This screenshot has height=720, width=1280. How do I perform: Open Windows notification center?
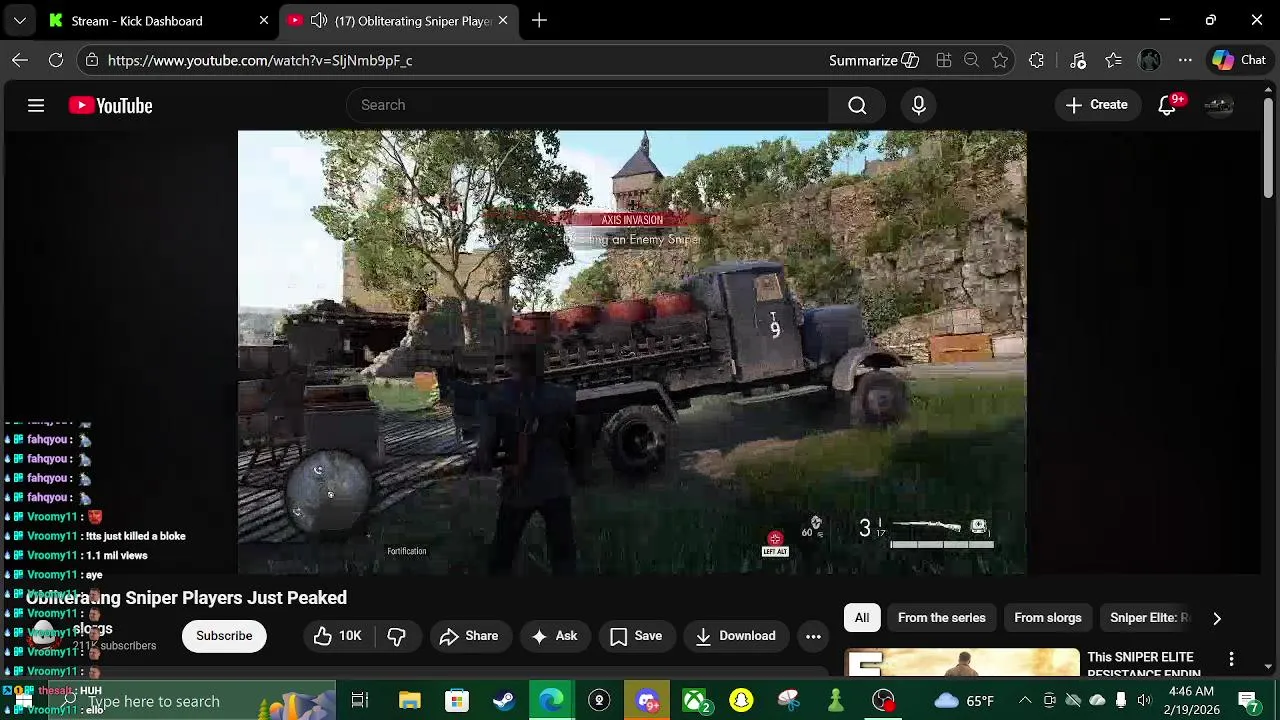tap(1248, 701)
